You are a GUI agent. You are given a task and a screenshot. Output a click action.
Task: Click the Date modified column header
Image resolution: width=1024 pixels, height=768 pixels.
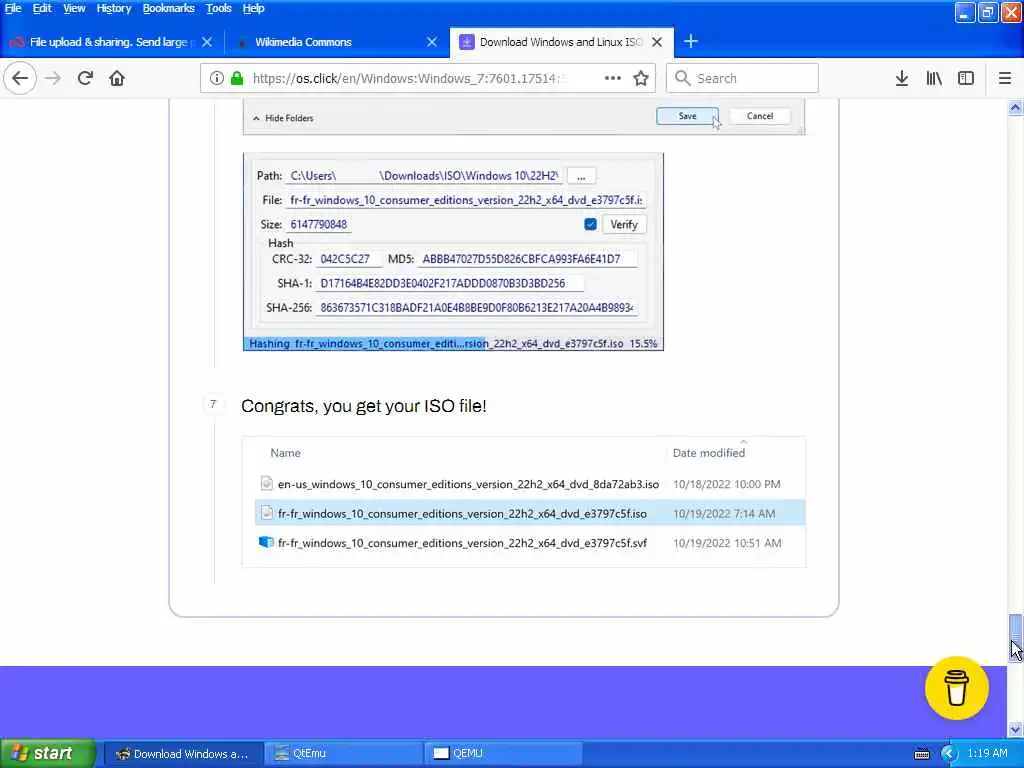[x=709, y=453]
